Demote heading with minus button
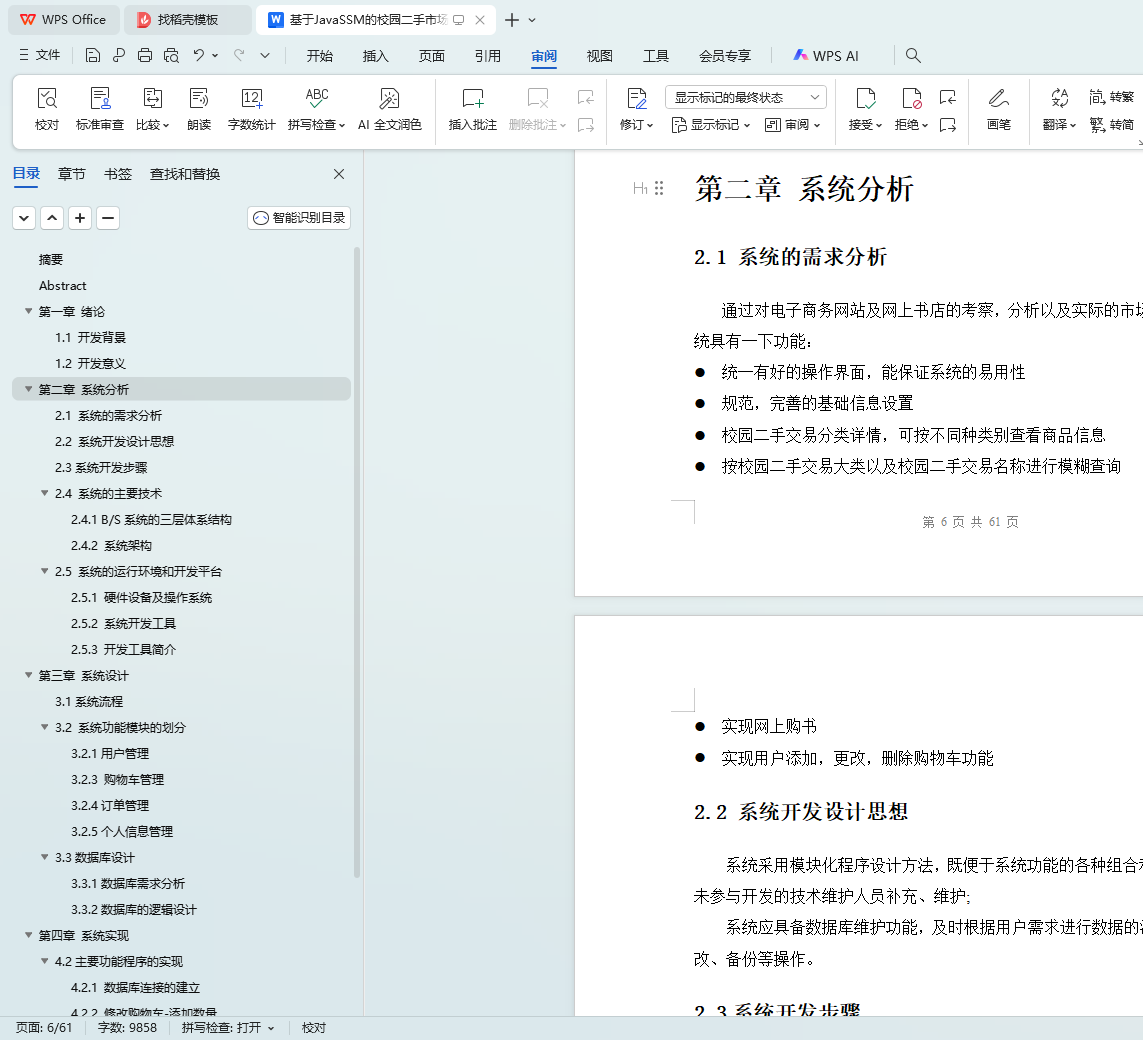 [x=108, y=218]
